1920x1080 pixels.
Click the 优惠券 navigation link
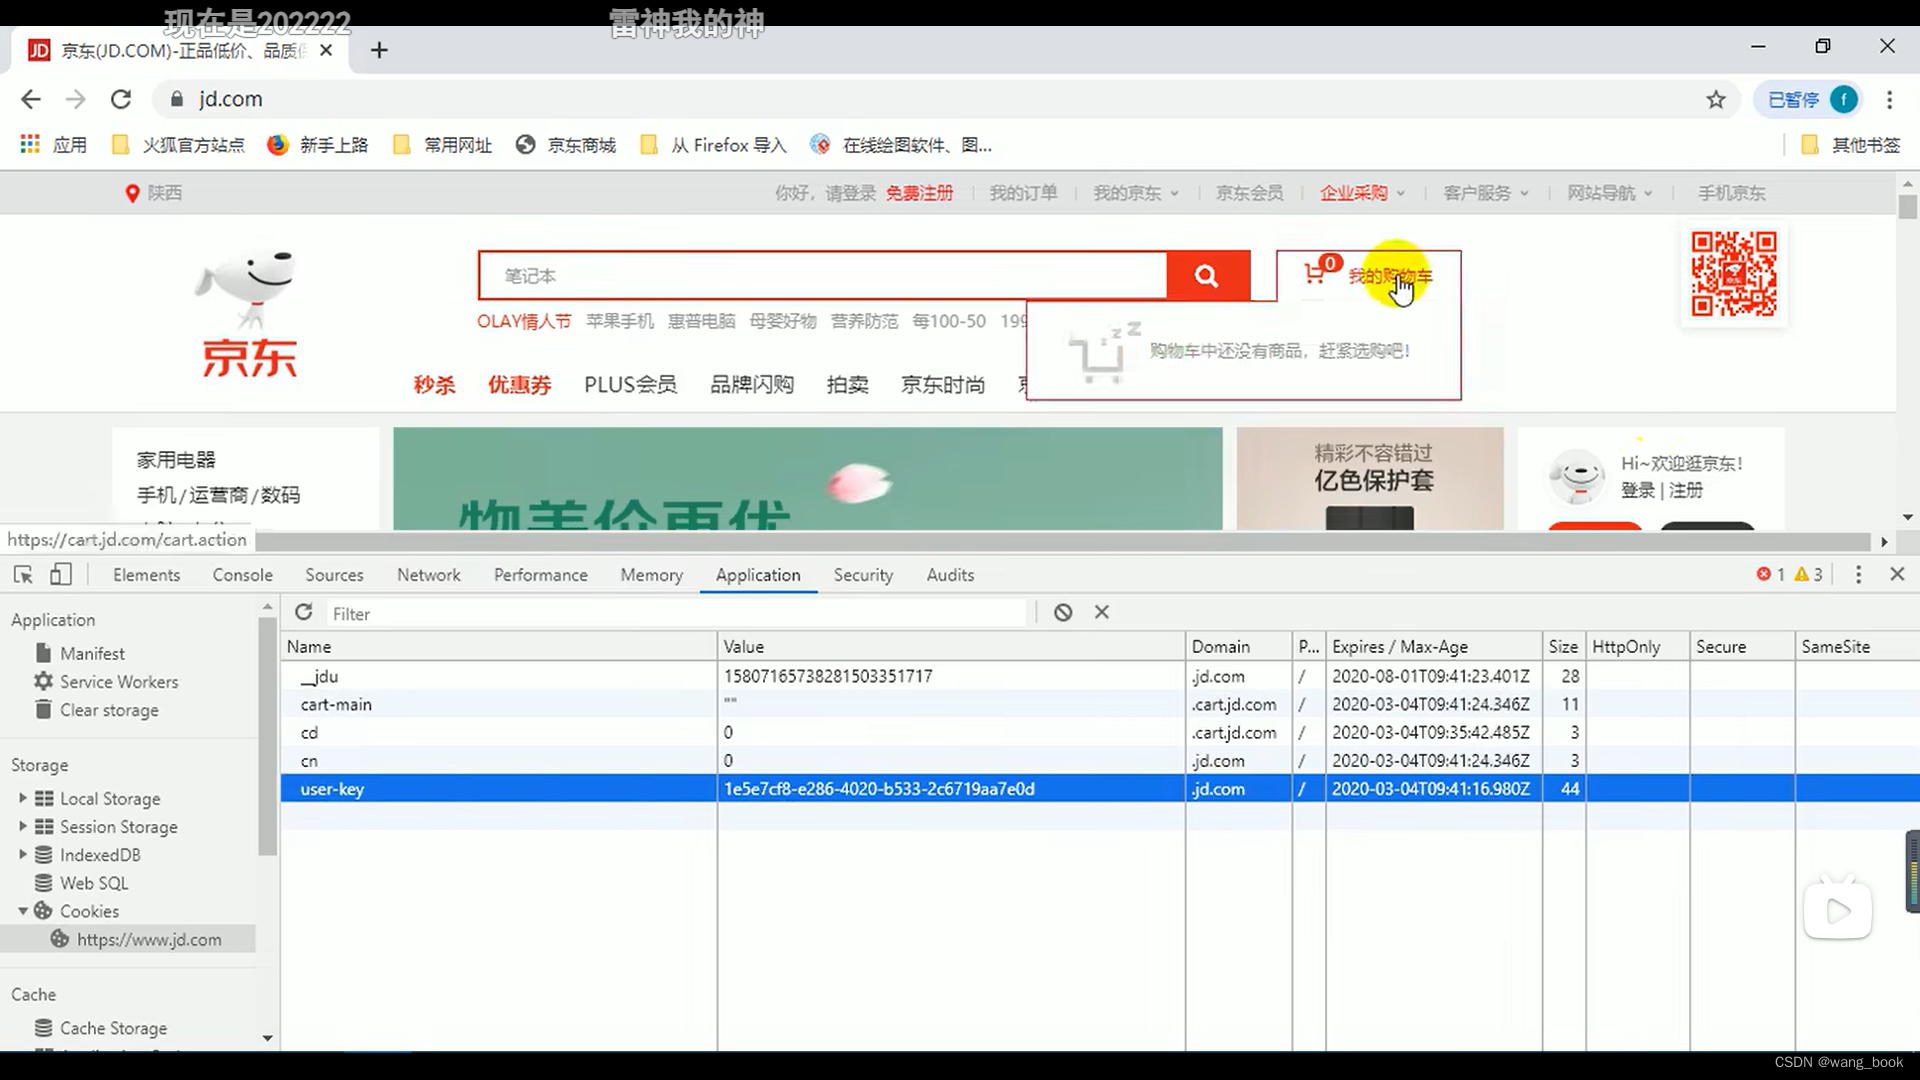519,385
